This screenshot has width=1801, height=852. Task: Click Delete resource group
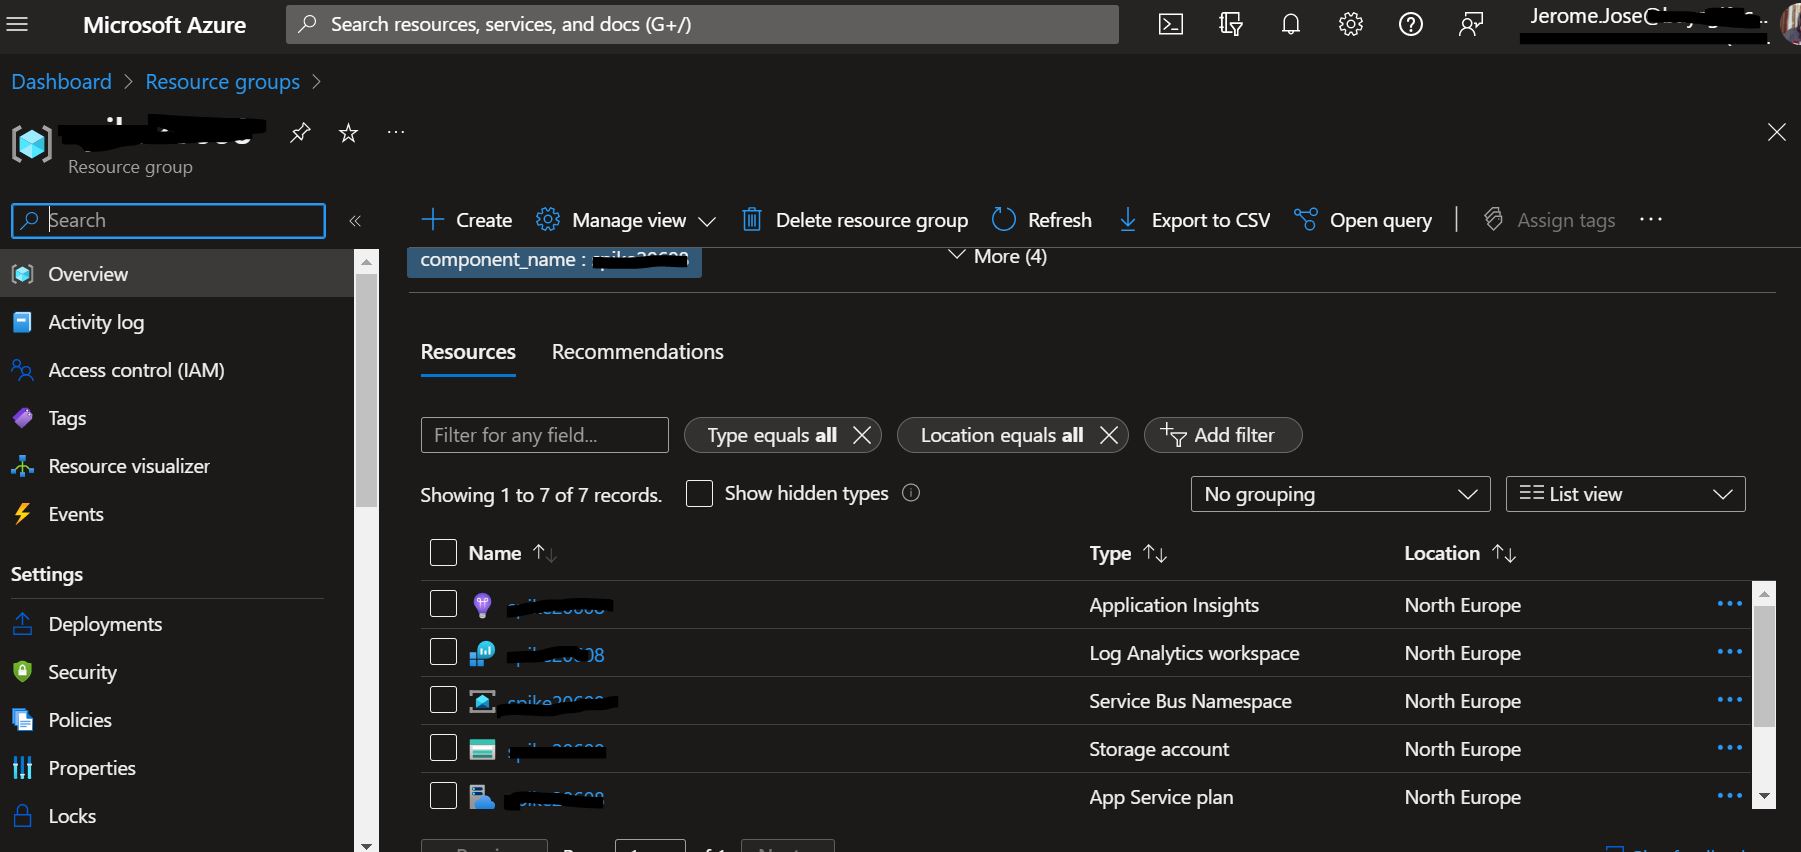[x=855, y=220]
